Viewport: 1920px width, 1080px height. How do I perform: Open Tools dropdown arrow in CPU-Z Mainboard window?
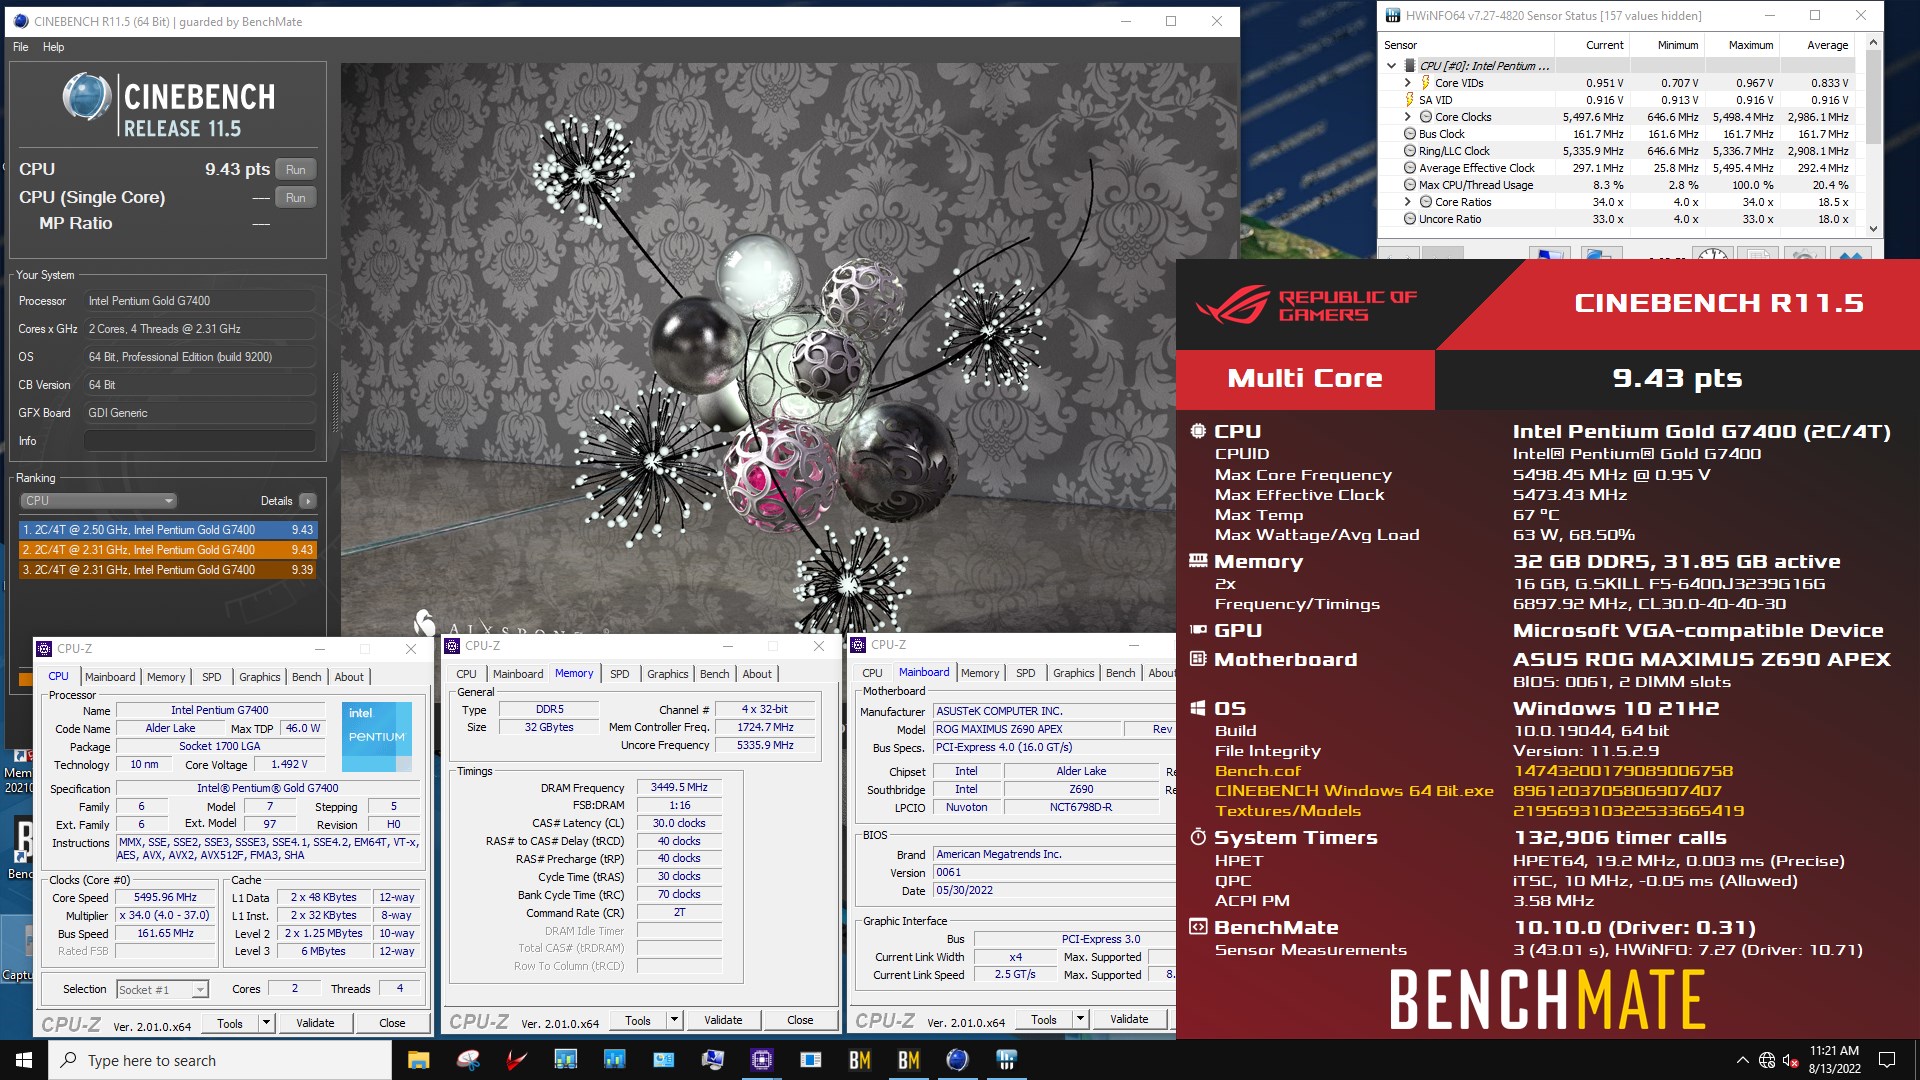click(1080, 1019)
